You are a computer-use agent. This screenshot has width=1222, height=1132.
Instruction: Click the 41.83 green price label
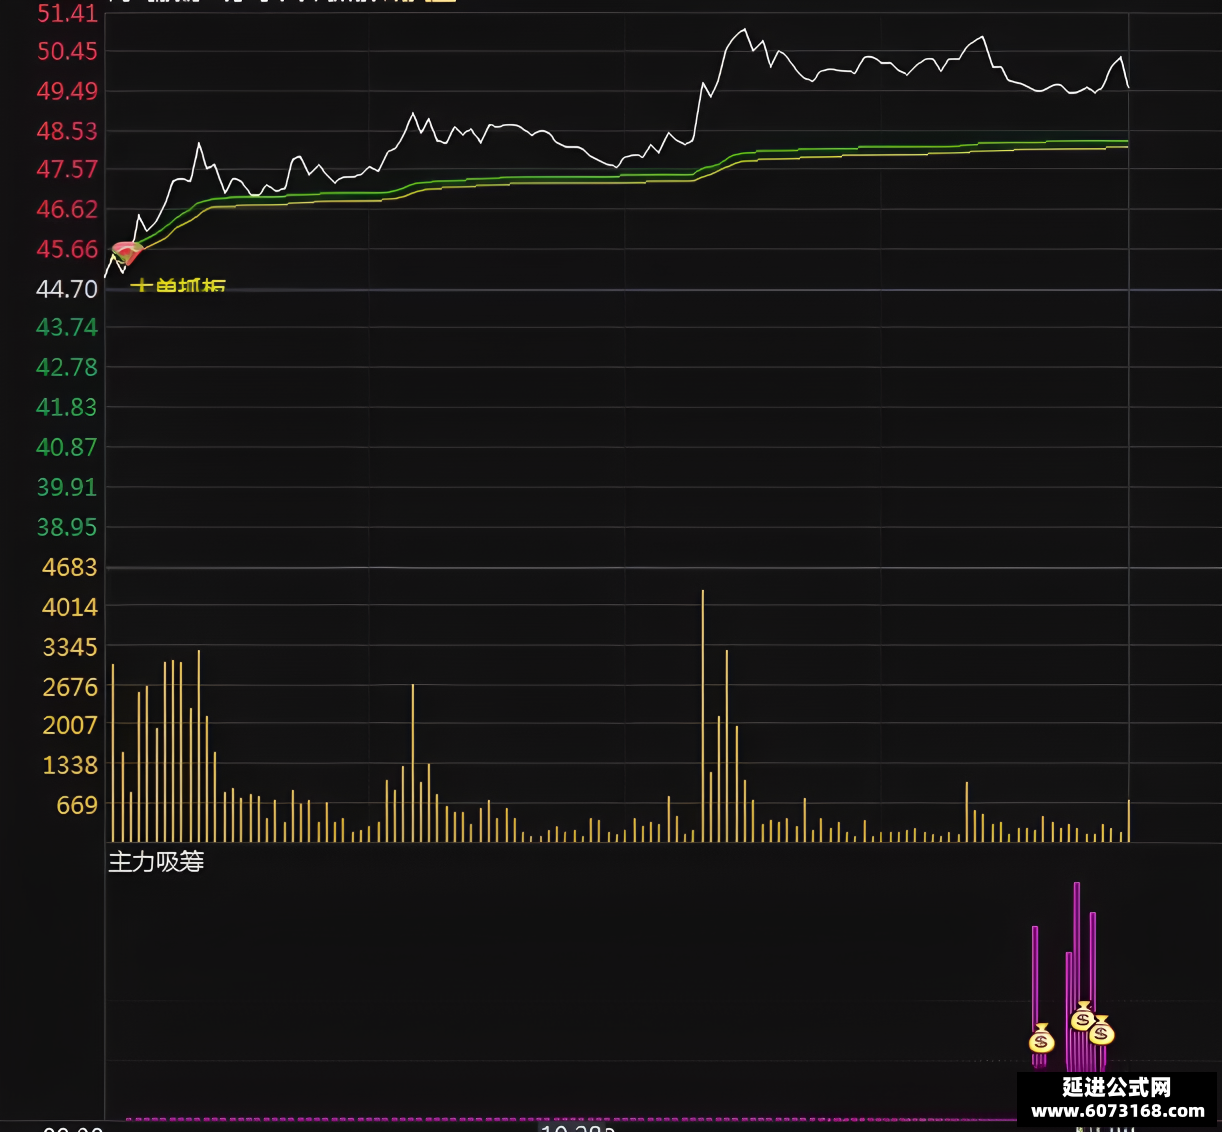pos(67,407)
